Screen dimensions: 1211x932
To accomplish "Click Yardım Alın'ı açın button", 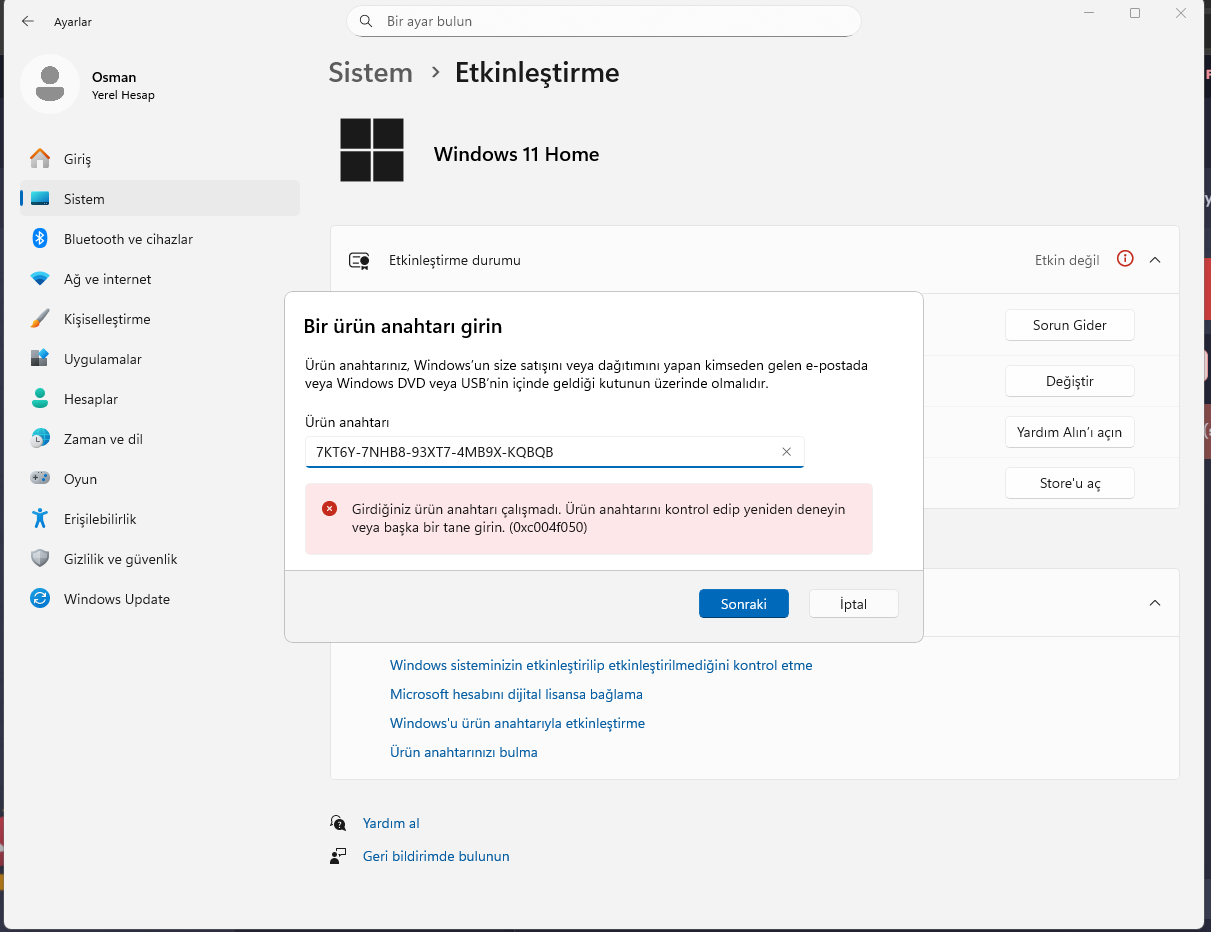I will [x=1070, y=432].
